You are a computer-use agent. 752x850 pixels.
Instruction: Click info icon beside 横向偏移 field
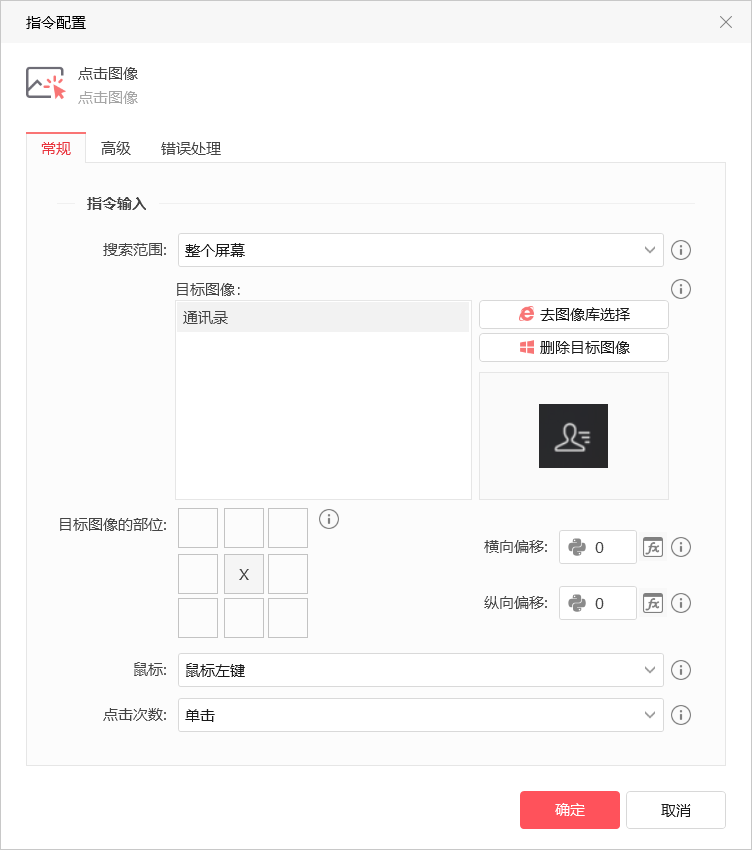tap(680, 547)
